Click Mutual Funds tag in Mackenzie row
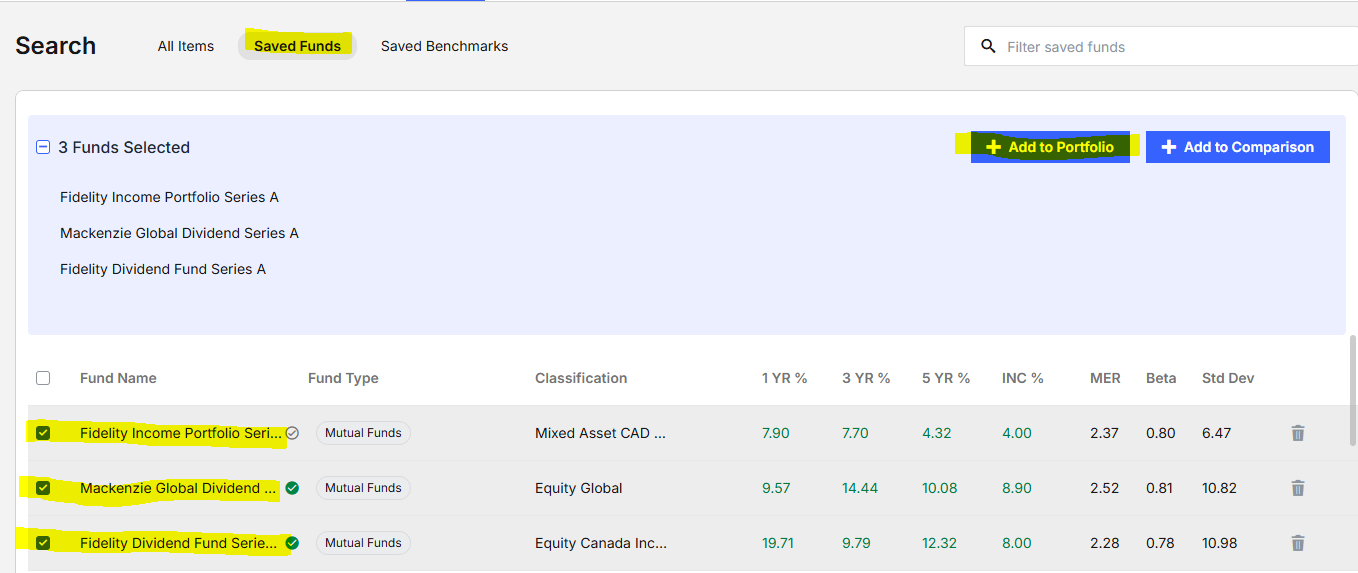 363,488
